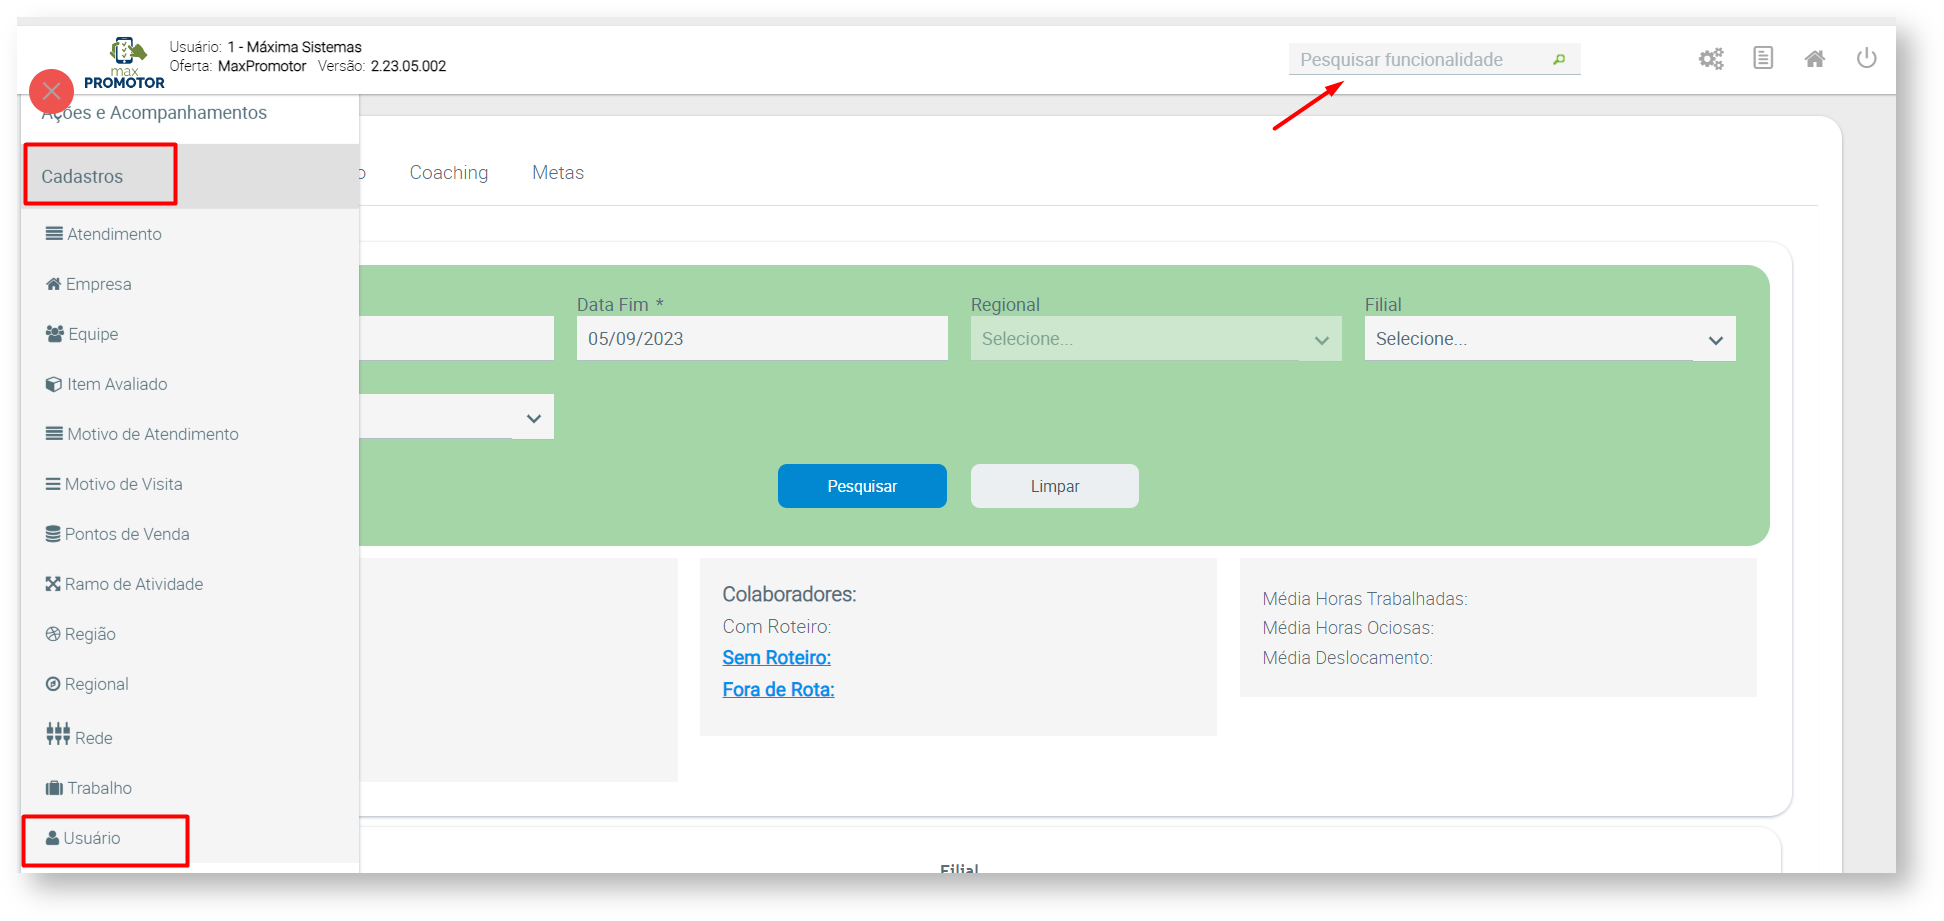Screen dimensions: 1944x921
Task: Click the Média Horas Trabalhadas text
Action: [1365, 599]
